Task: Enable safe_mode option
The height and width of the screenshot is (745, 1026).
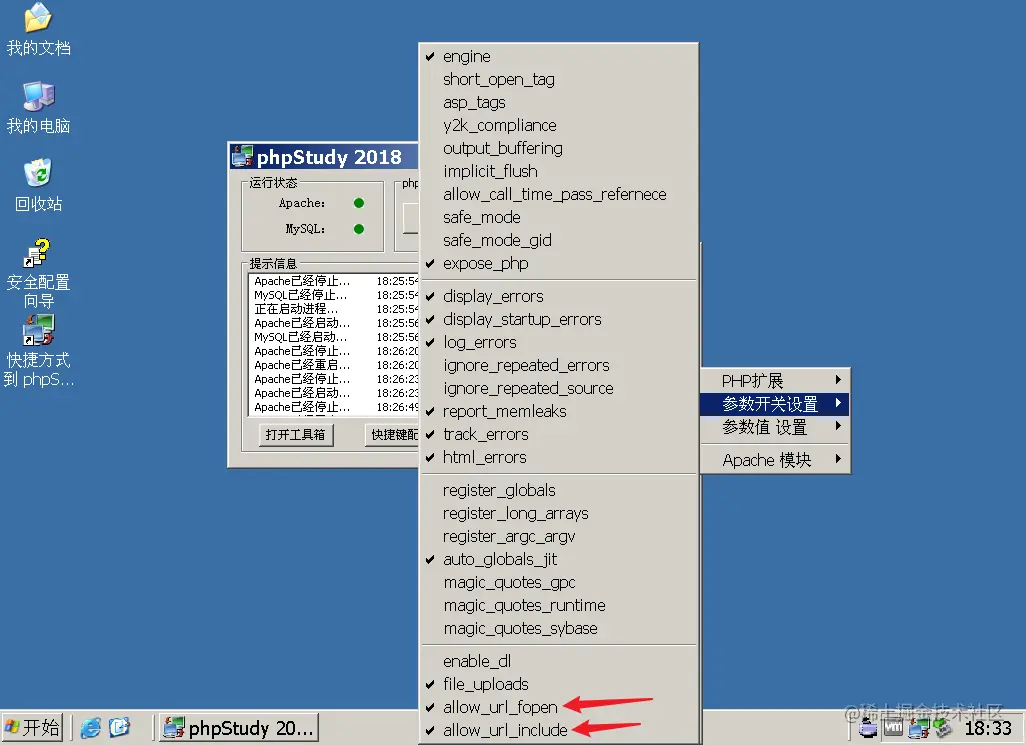Action: click(559, 217)
